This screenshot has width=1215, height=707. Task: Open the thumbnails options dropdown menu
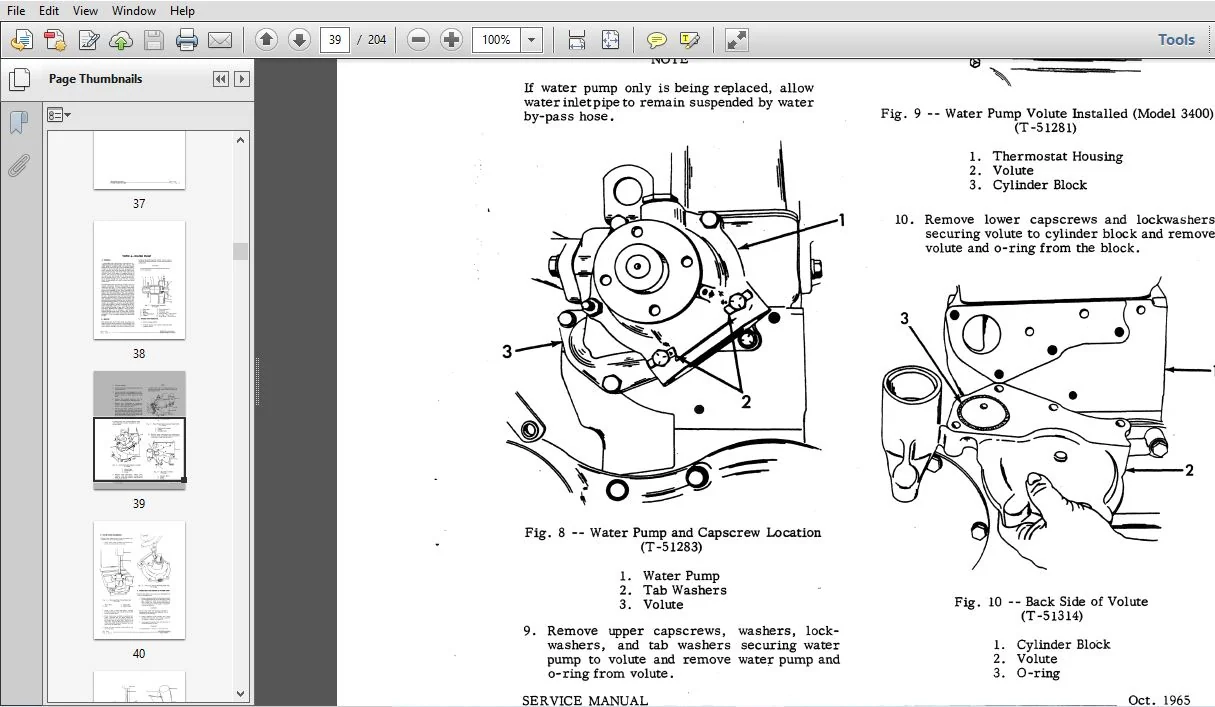58,115
